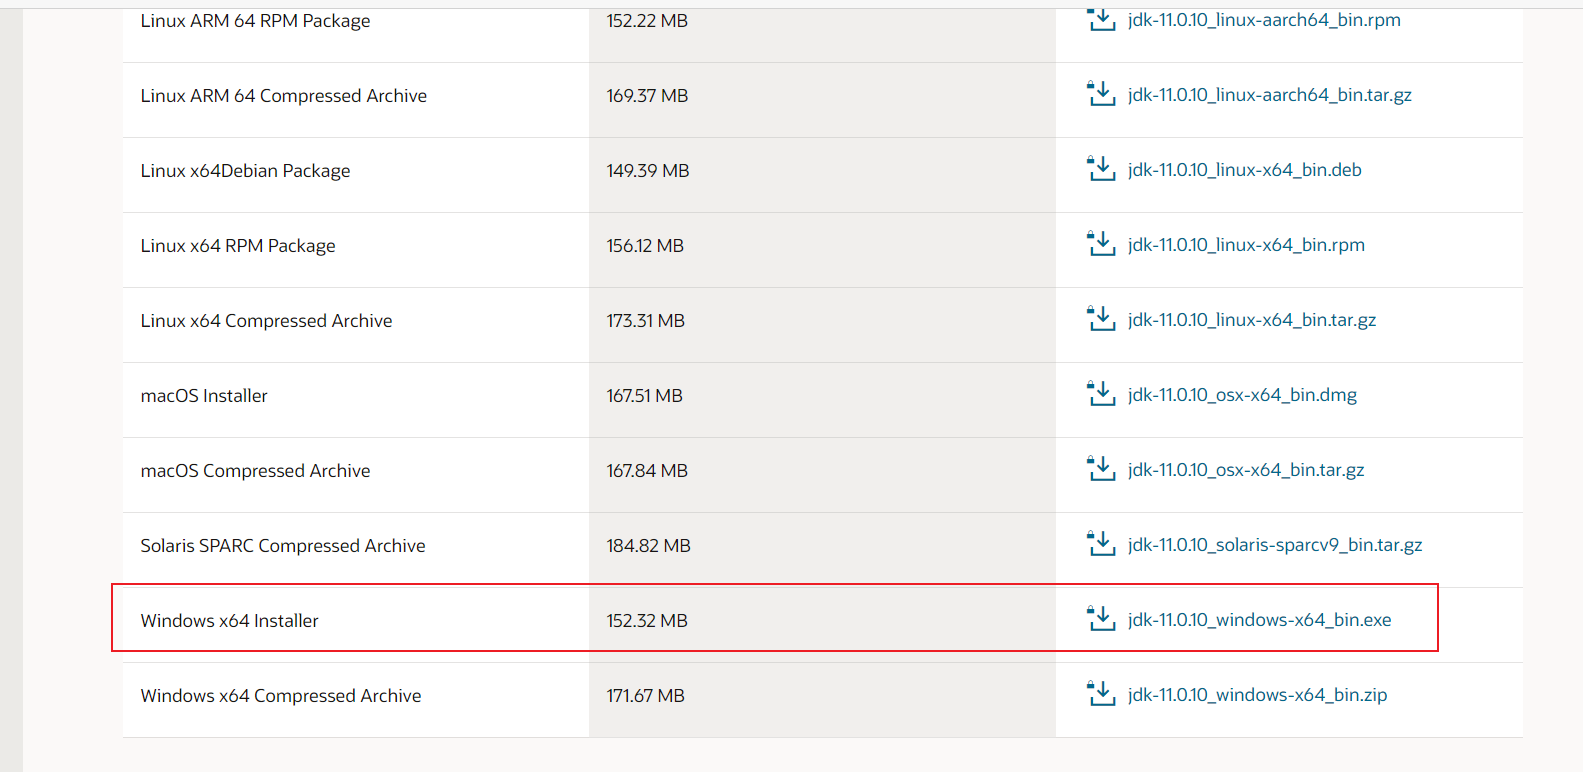1583x772 pixels.
Task: Select 'Linux x64Debian Package' text
Action: point(245,171)
